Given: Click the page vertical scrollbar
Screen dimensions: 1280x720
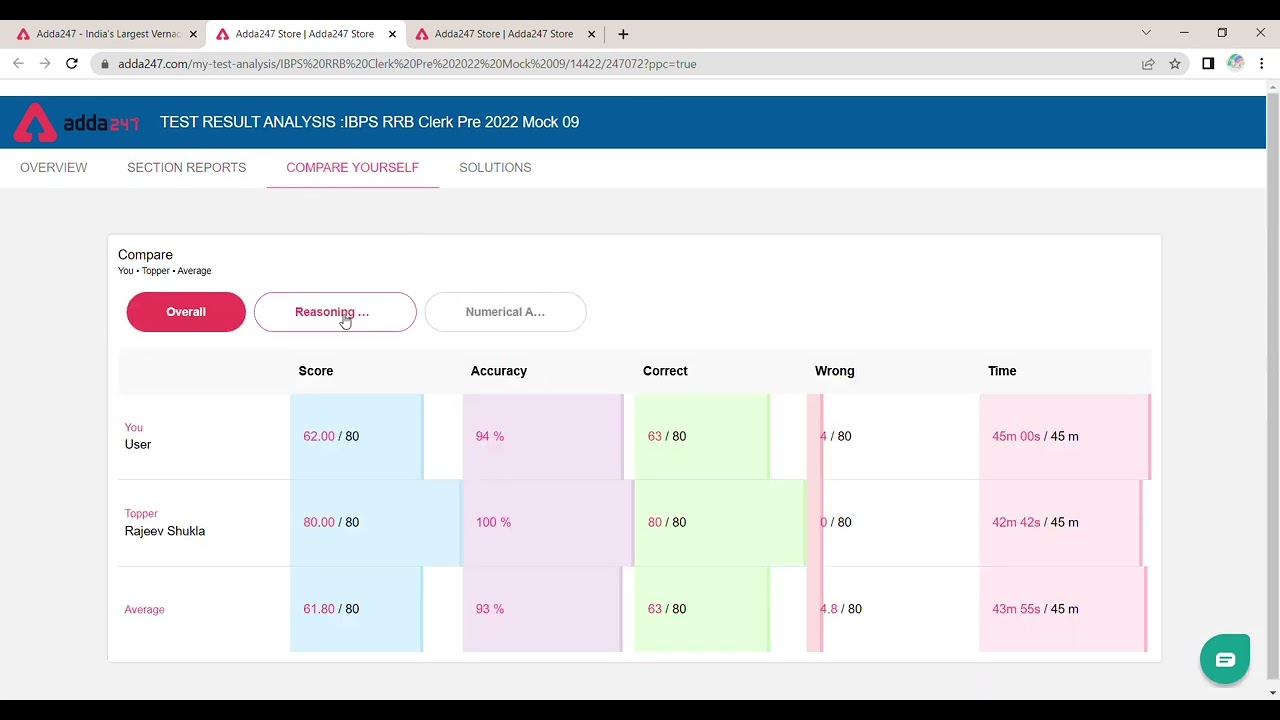Looking at the screenshot, I should coord(1272,388).
